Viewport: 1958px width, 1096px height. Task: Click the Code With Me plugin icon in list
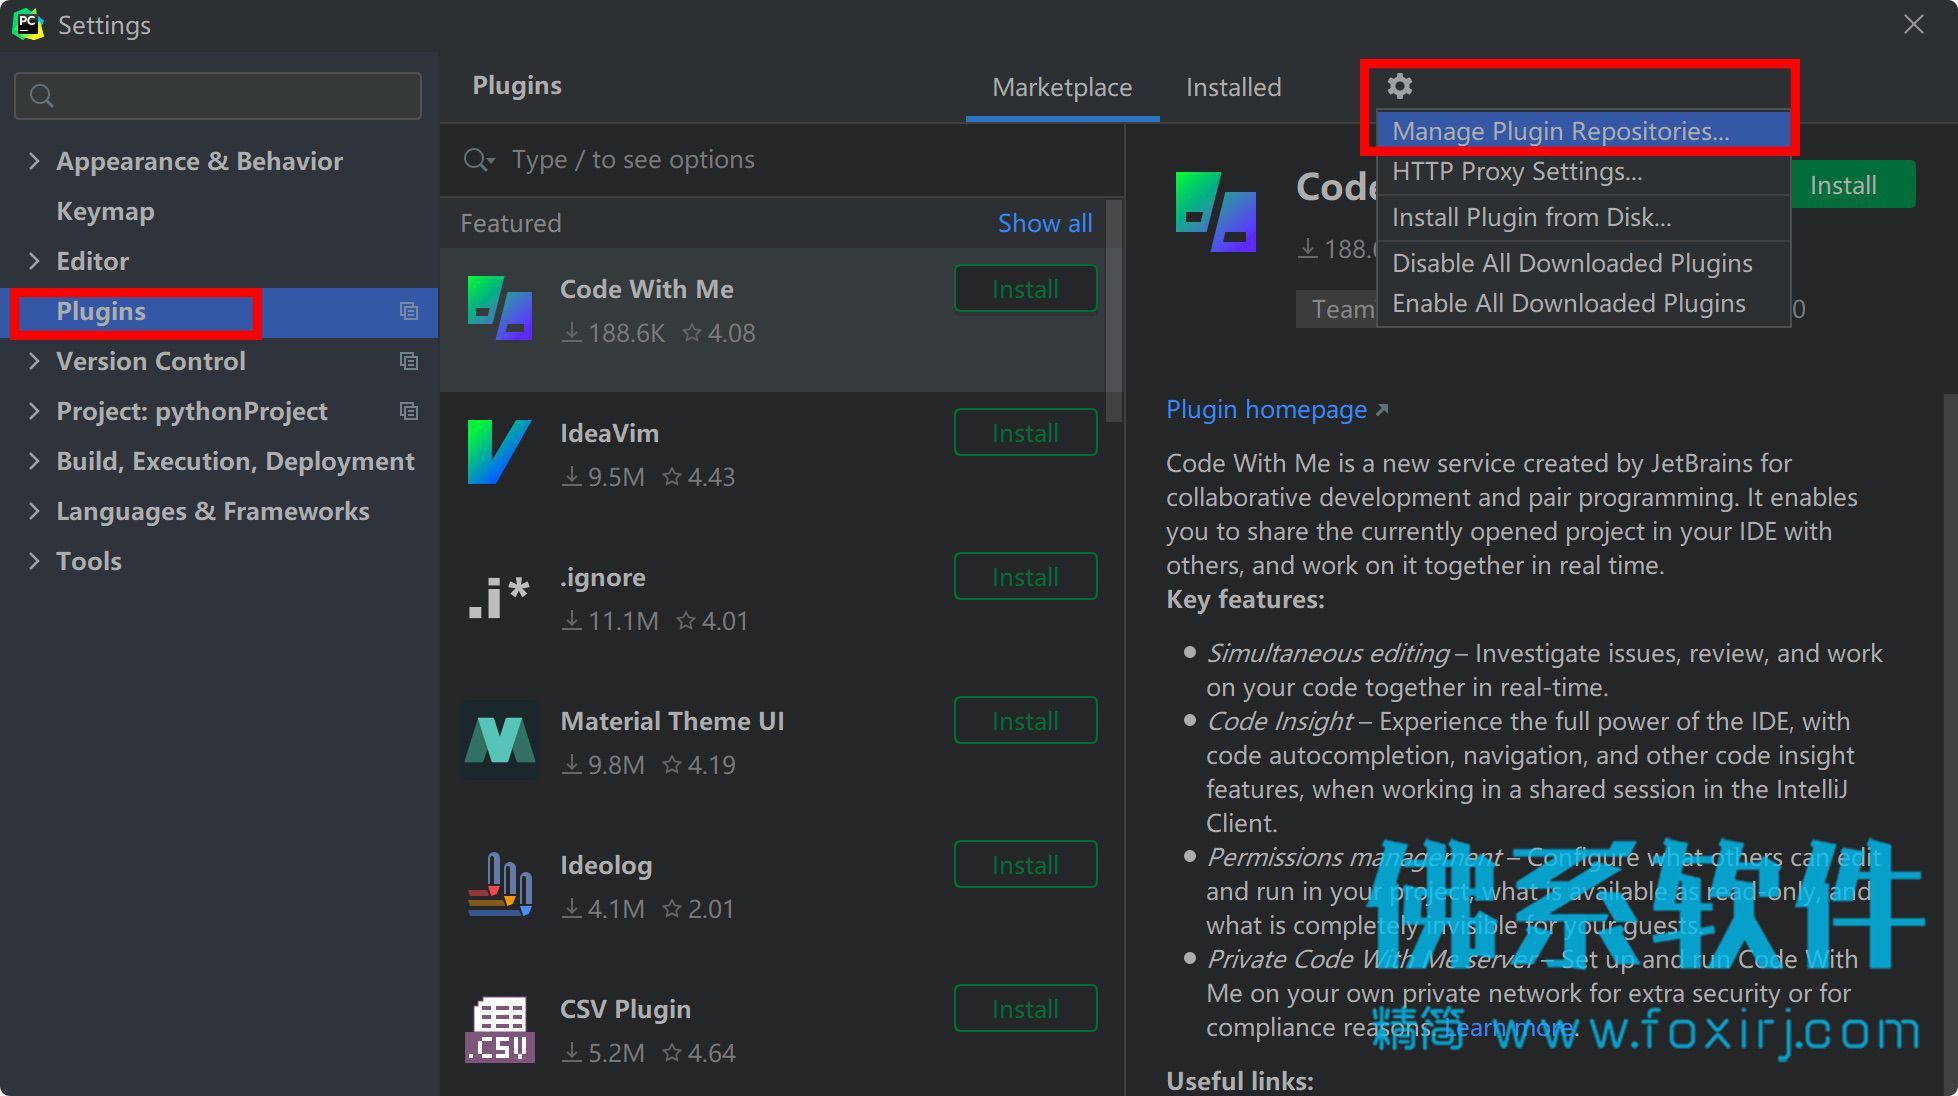(x=500, y=308)
